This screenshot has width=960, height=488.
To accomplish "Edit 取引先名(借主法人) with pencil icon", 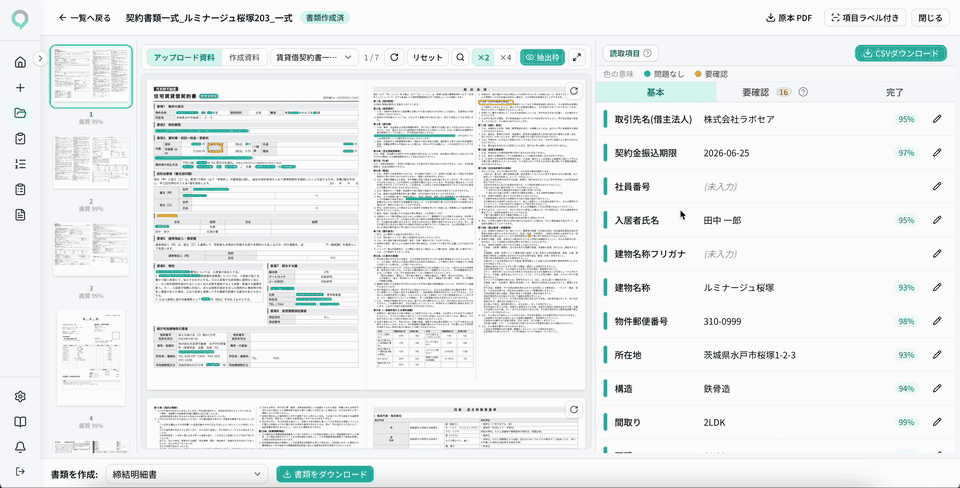I will 937,119.
